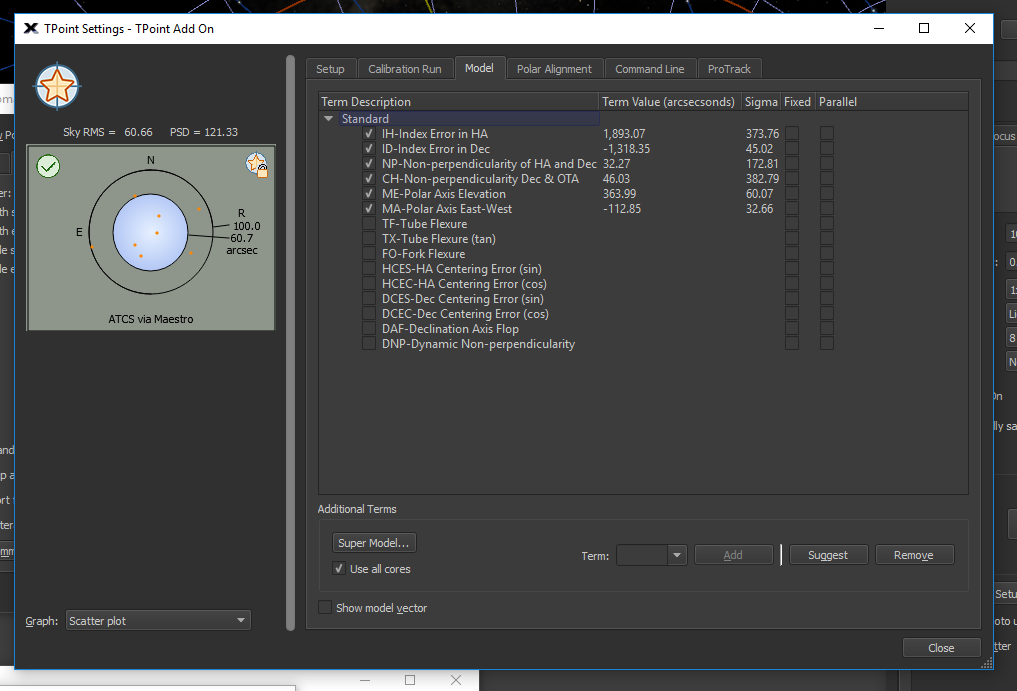The height and width of the screenshot is (691, 1017).
Task: Uncheck IH-Index Error in HA term
Action: [369, 134]
